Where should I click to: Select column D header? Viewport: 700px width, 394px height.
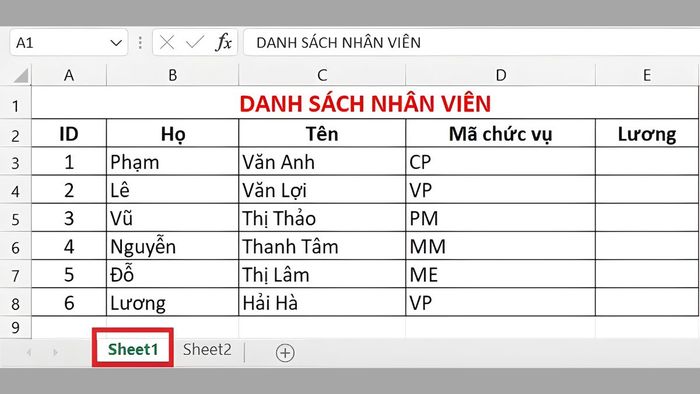click(x=500, y=75)
